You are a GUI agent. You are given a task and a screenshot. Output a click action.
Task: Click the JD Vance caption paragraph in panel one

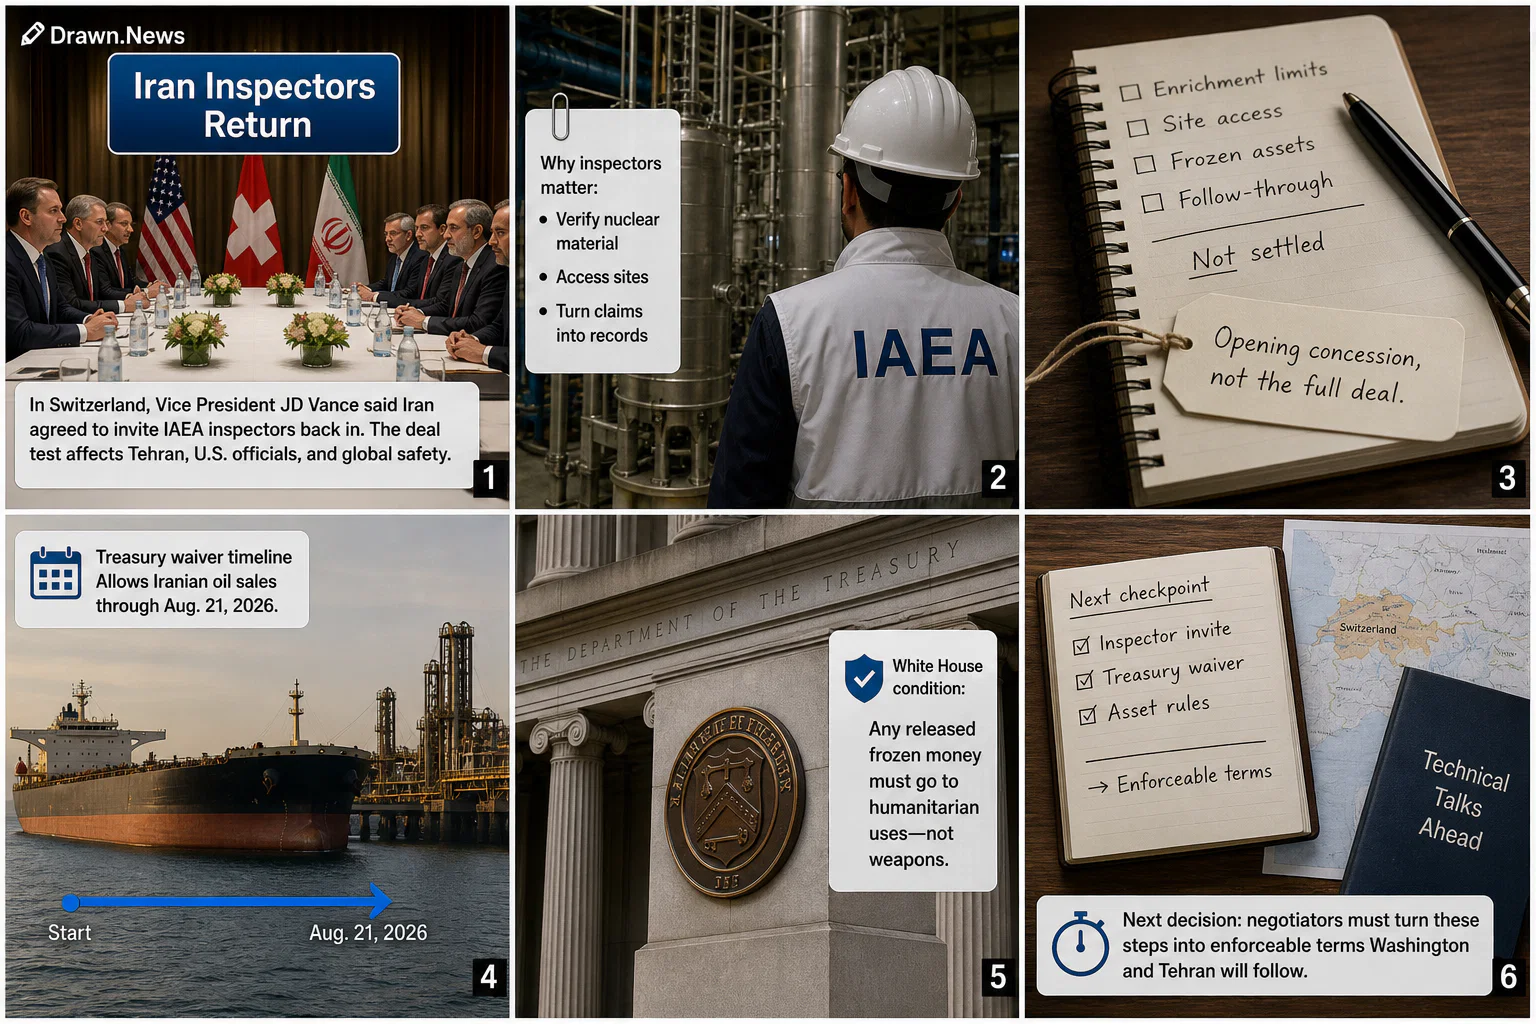(240, 429)
